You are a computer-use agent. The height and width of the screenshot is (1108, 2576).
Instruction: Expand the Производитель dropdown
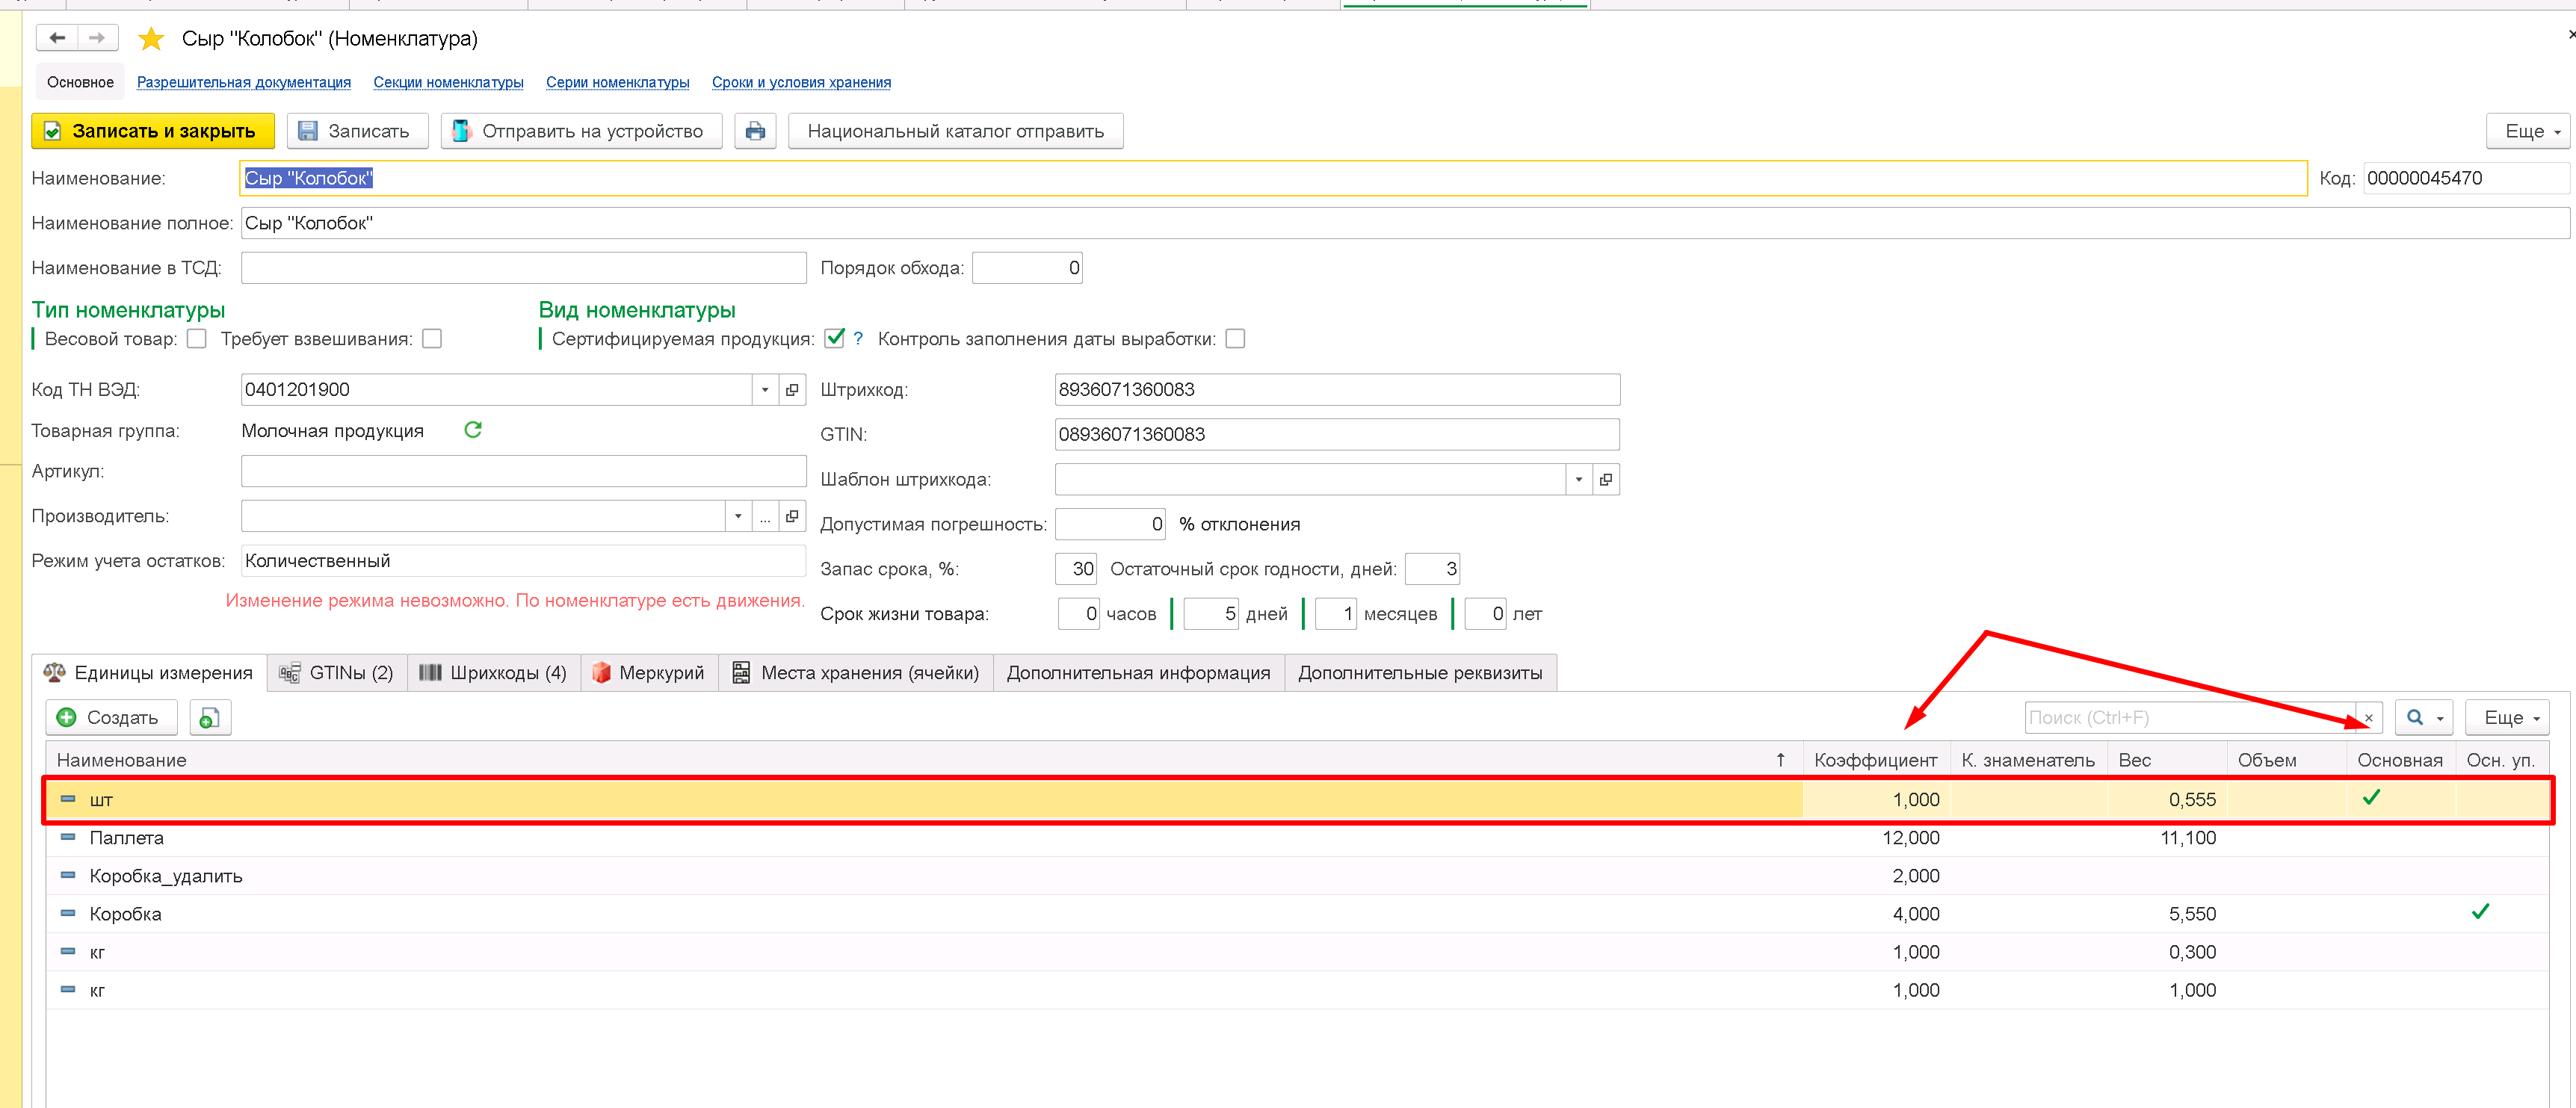[738, 516]
